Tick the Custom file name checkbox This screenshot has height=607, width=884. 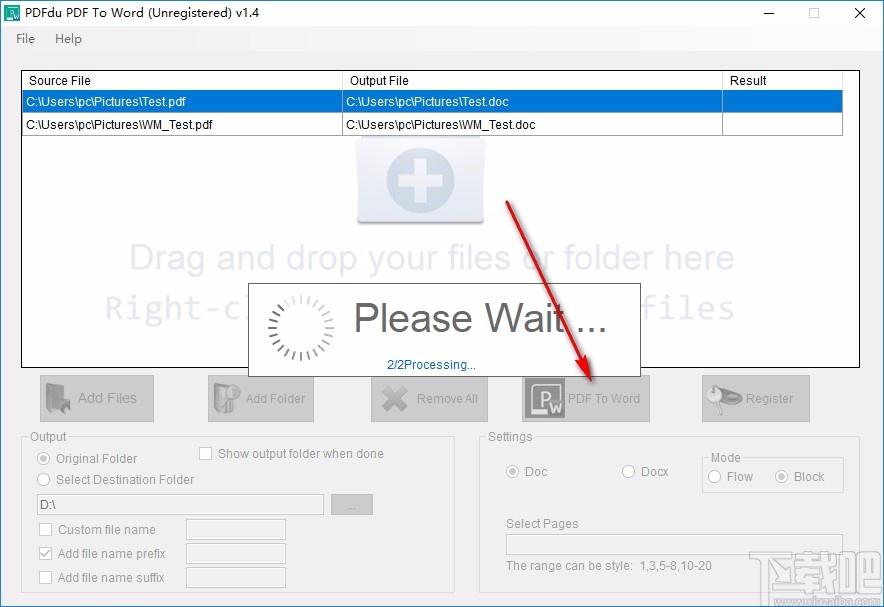tap(46, 530)
